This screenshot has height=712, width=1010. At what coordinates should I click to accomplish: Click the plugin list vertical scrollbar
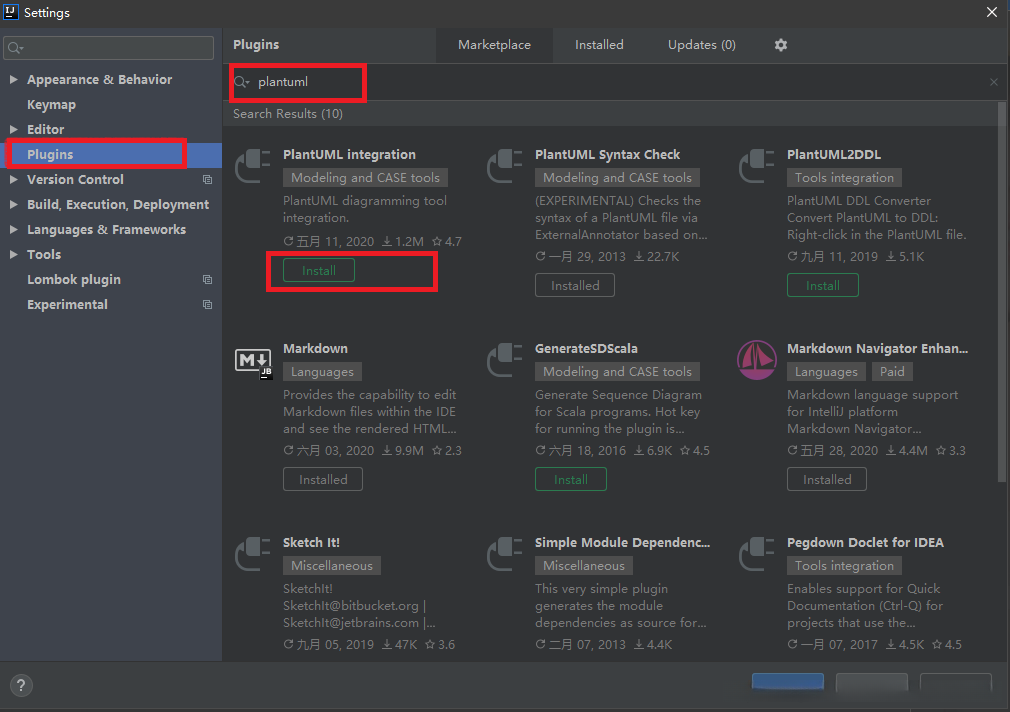coord(1002,291)
